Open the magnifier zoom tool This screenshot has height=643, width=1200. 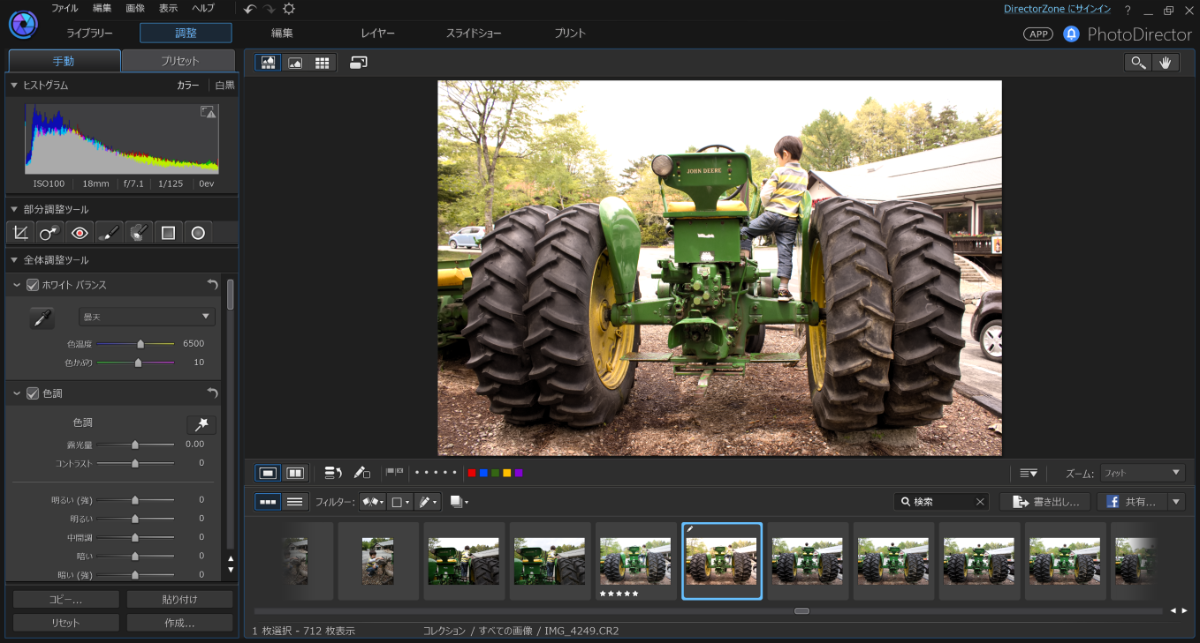click(x=1137, y=62)
